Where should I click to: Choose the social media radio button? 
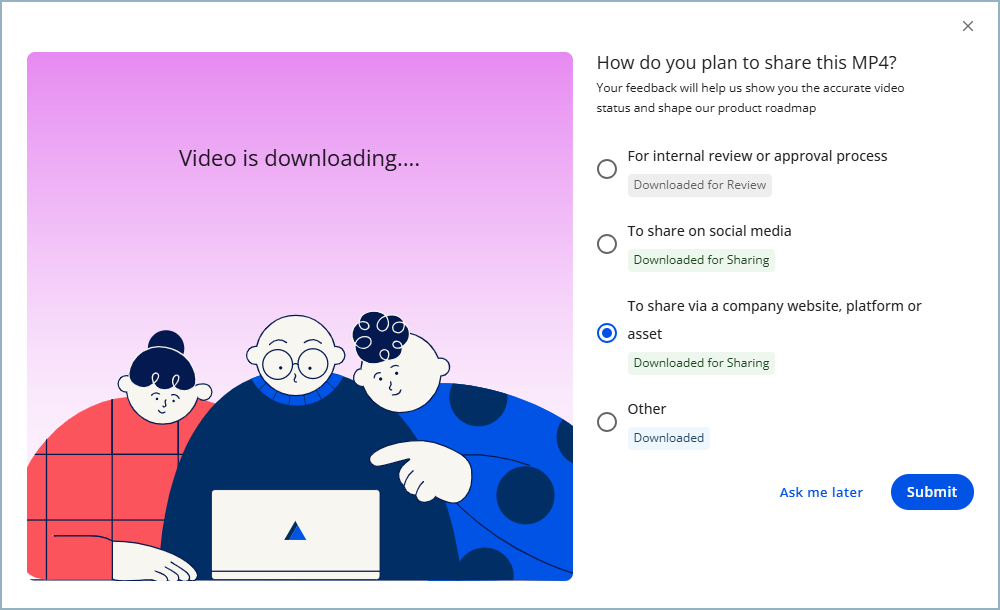[607, 244]
